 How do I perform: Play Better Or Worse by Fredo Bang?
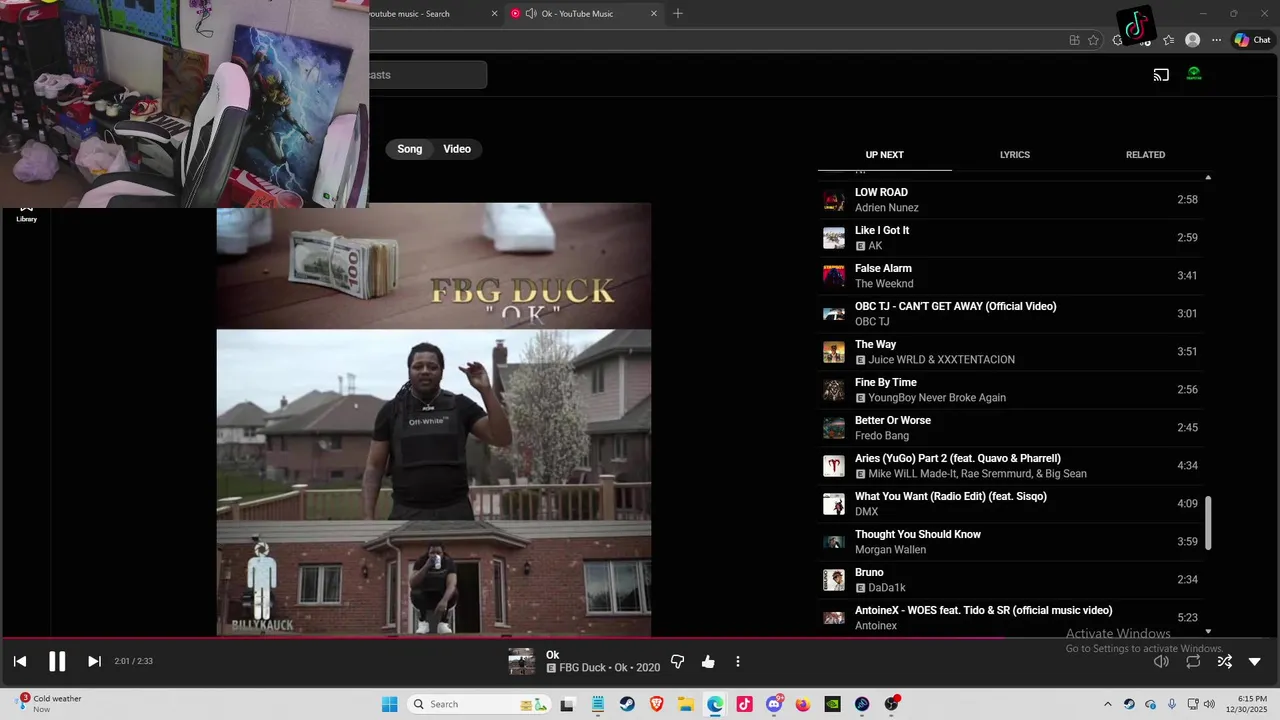click(1010, 428)
